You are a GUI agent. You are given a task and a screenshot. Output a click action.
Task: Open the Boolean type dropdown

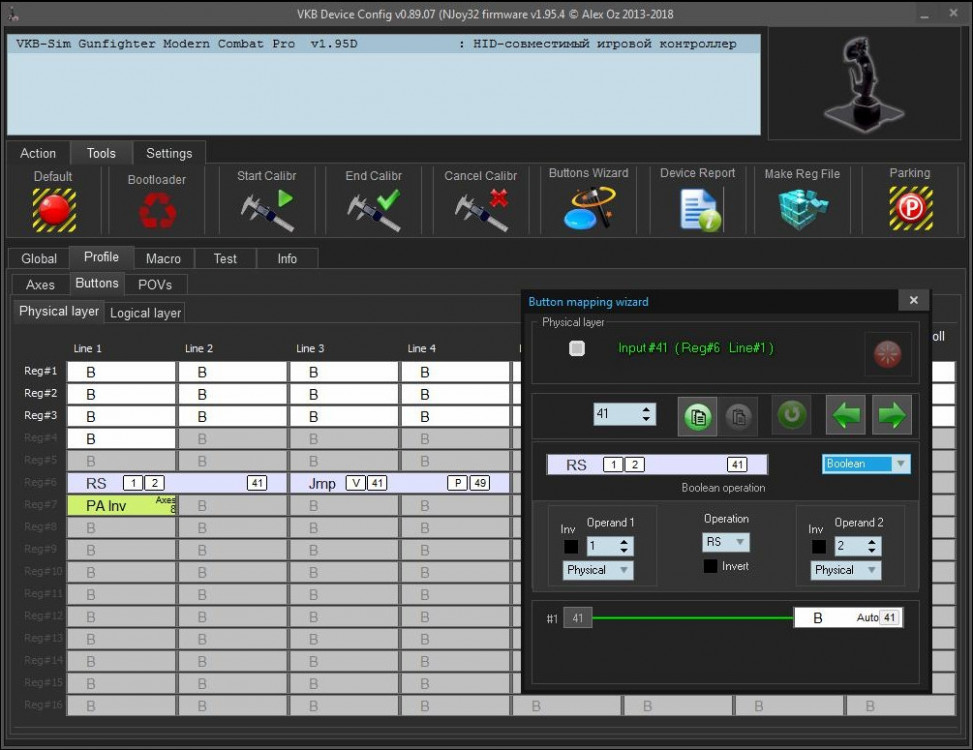point(866,464)
